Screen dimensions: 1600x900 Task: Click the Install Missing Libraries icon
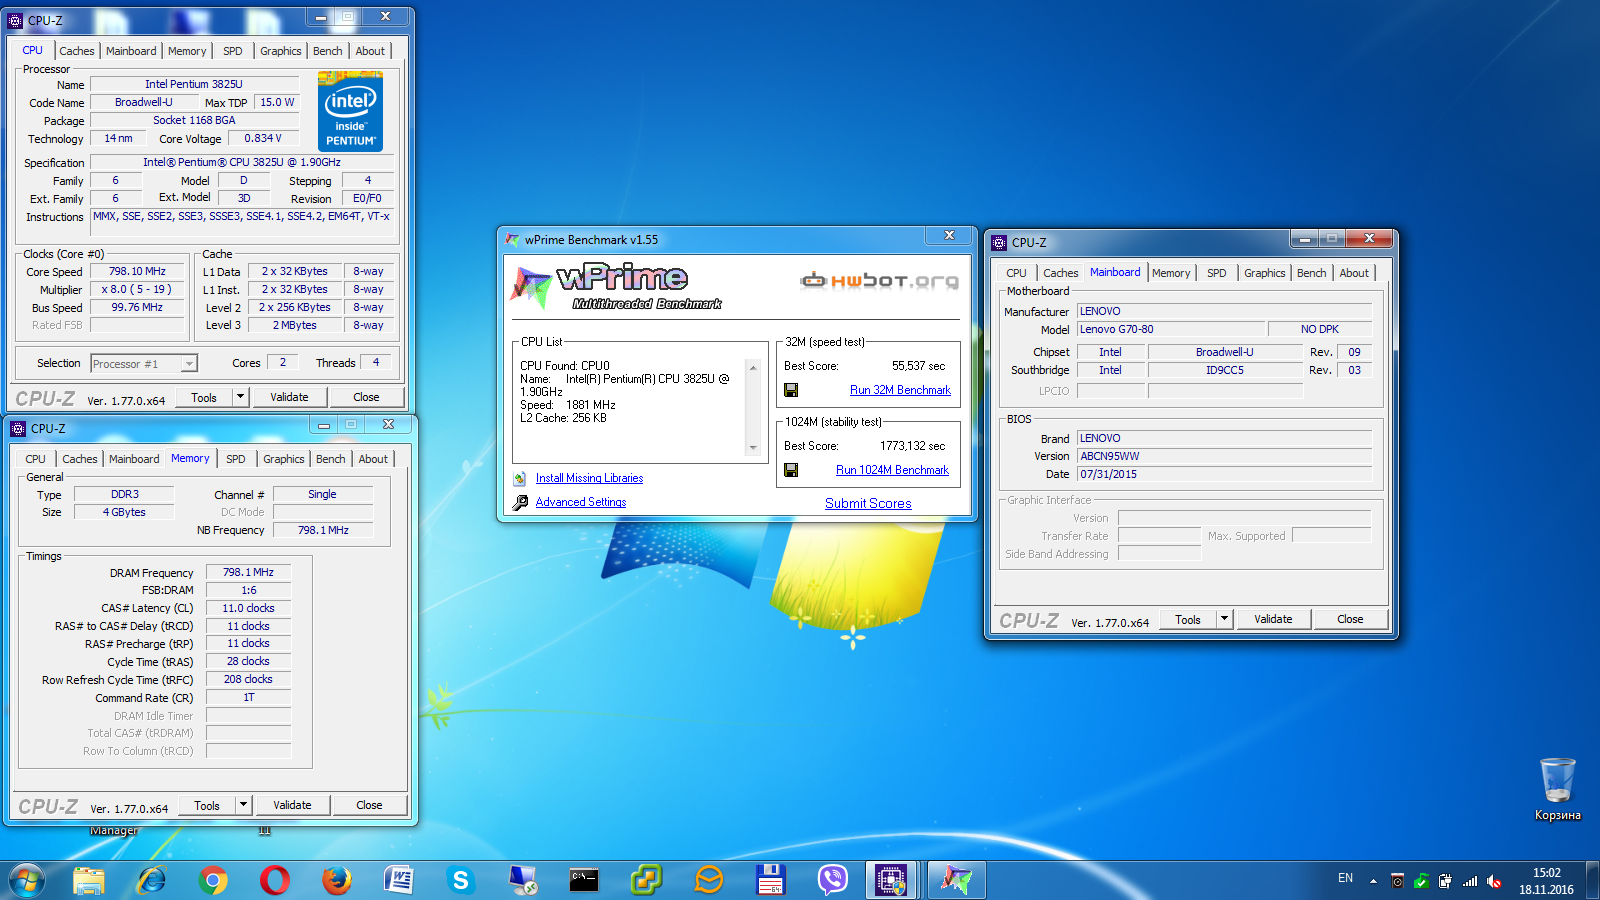coord(520,479)
